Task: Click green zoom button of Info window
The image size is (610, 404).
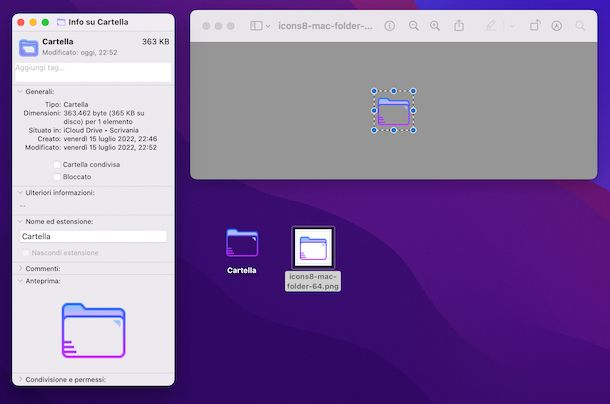Action: [x=45, y=23]
